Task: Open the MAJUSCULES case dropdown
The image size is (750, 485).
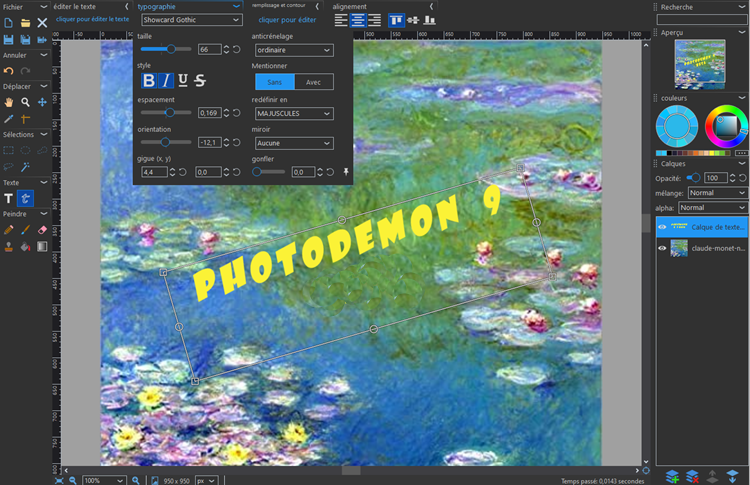Action: [293, 114]
